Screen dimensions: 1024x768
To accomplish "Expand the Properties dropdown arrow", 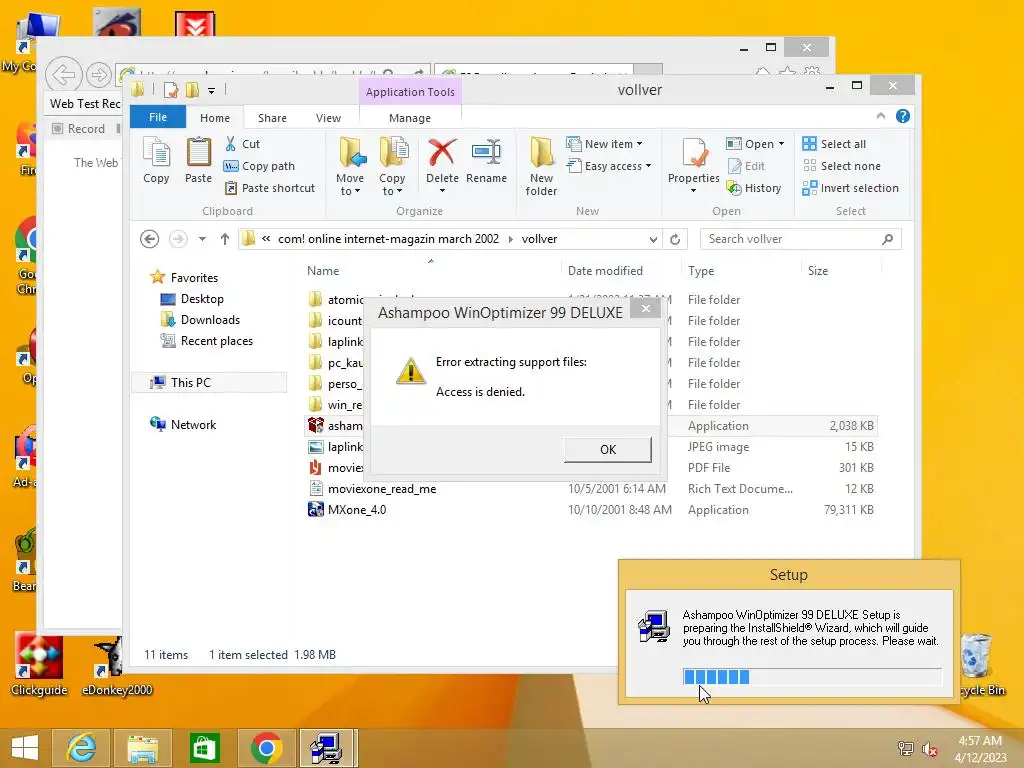I will pos(694,191).
